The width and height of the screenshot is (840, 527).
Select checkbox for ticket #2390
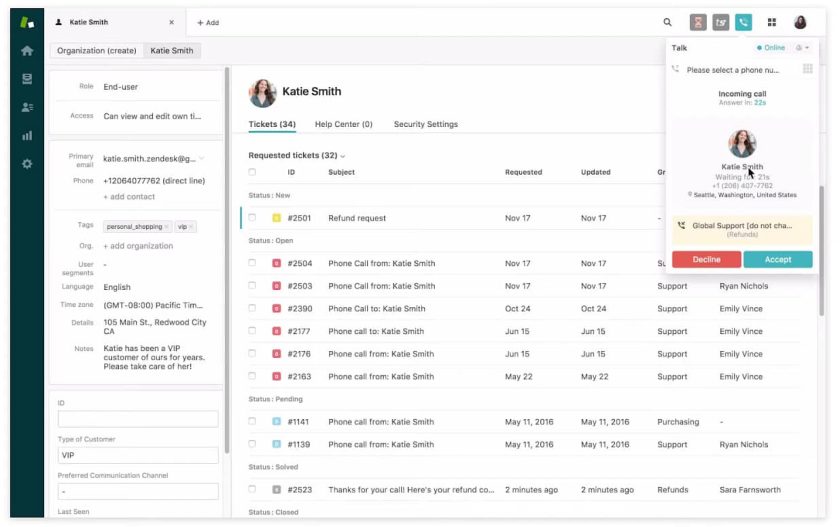click(x=252, y=308)
